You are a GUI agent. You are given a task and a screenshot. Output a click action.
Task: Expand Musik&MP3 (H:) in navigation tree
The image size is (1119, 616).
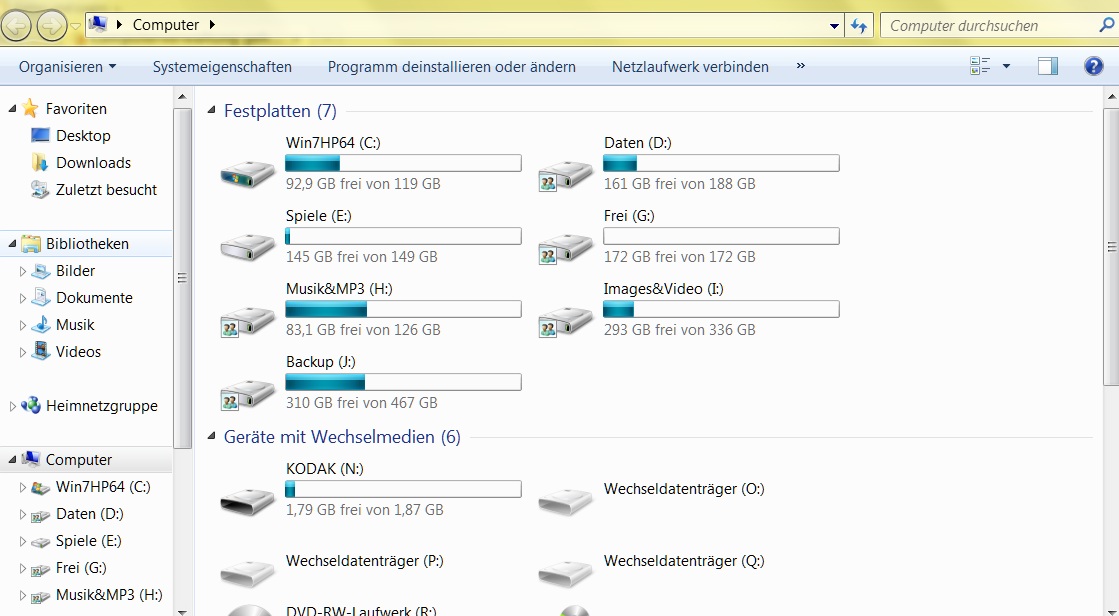pyautogui.click(x=22, y=595)
